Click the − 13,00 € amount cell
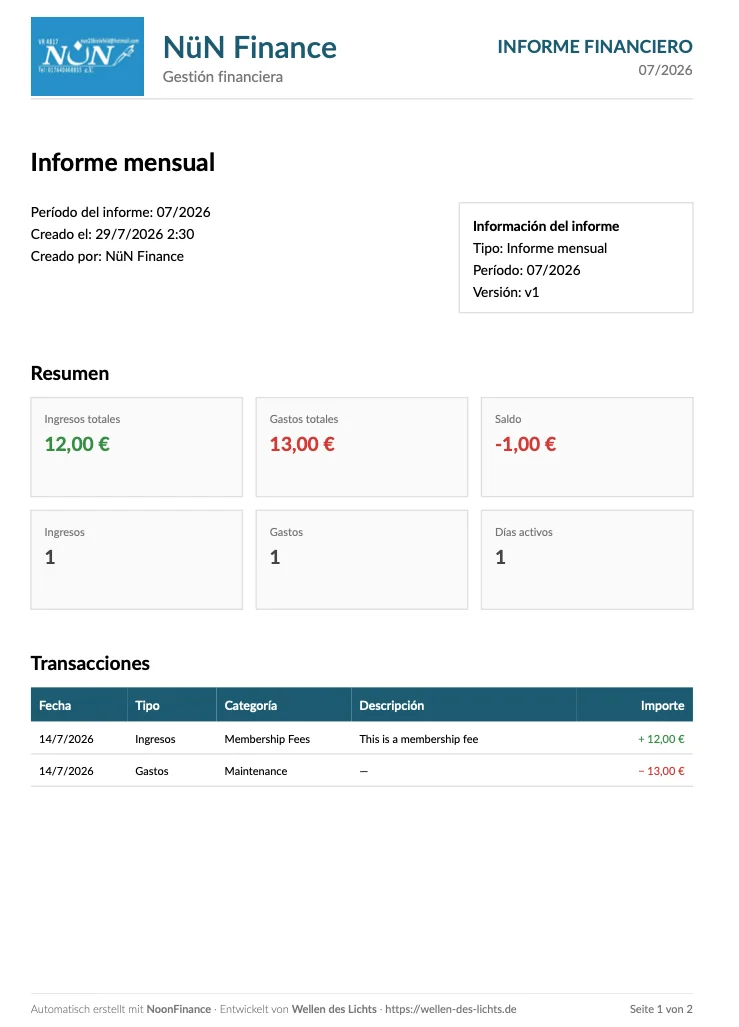This screenshot has width=739, height=1027. pyautogui.click(x=661, y=771)
